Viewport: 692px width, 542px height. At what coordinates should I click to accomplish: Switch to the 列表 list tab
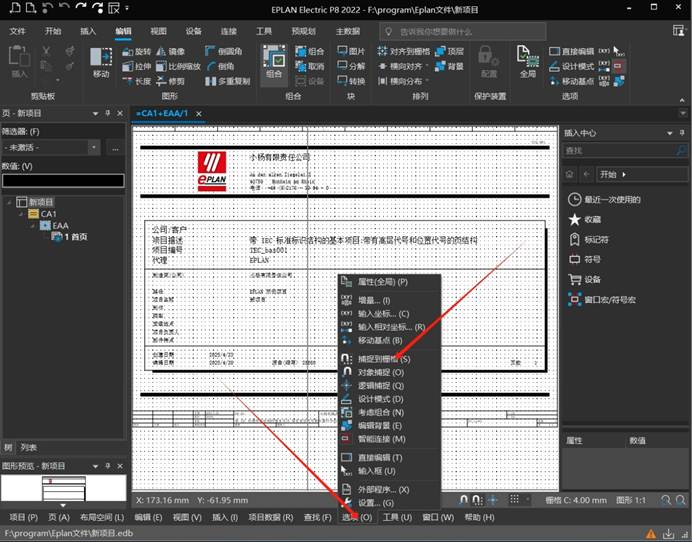point(28,448)
